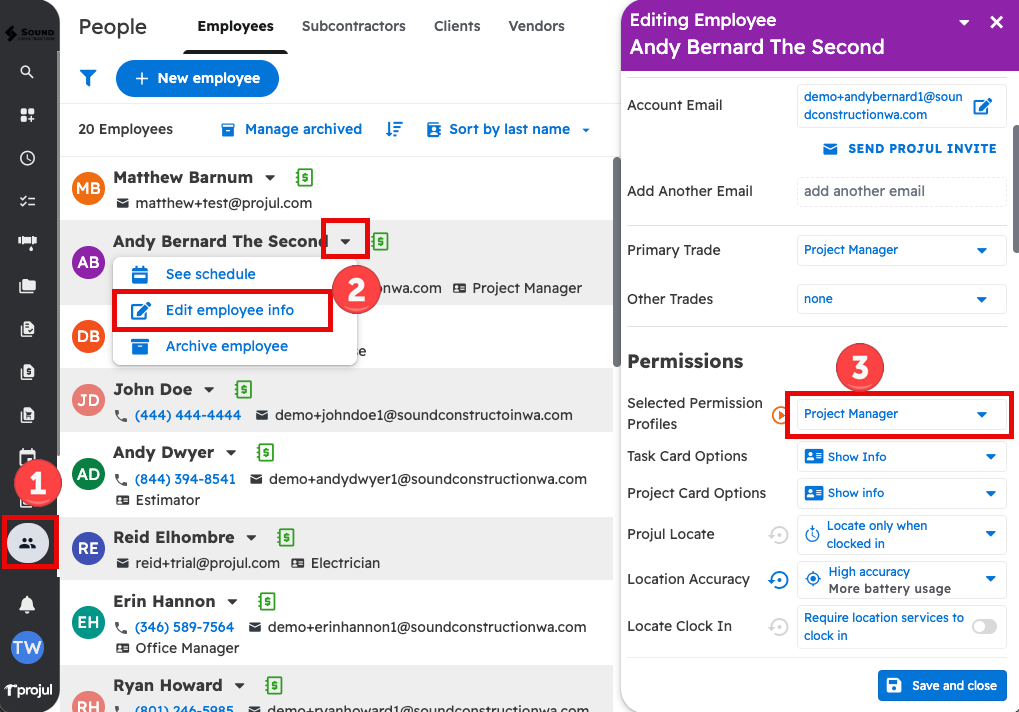The image size is (1019, 712).
Task: Open the time clock sidebar icon
Action: click(x=27, y=158)
